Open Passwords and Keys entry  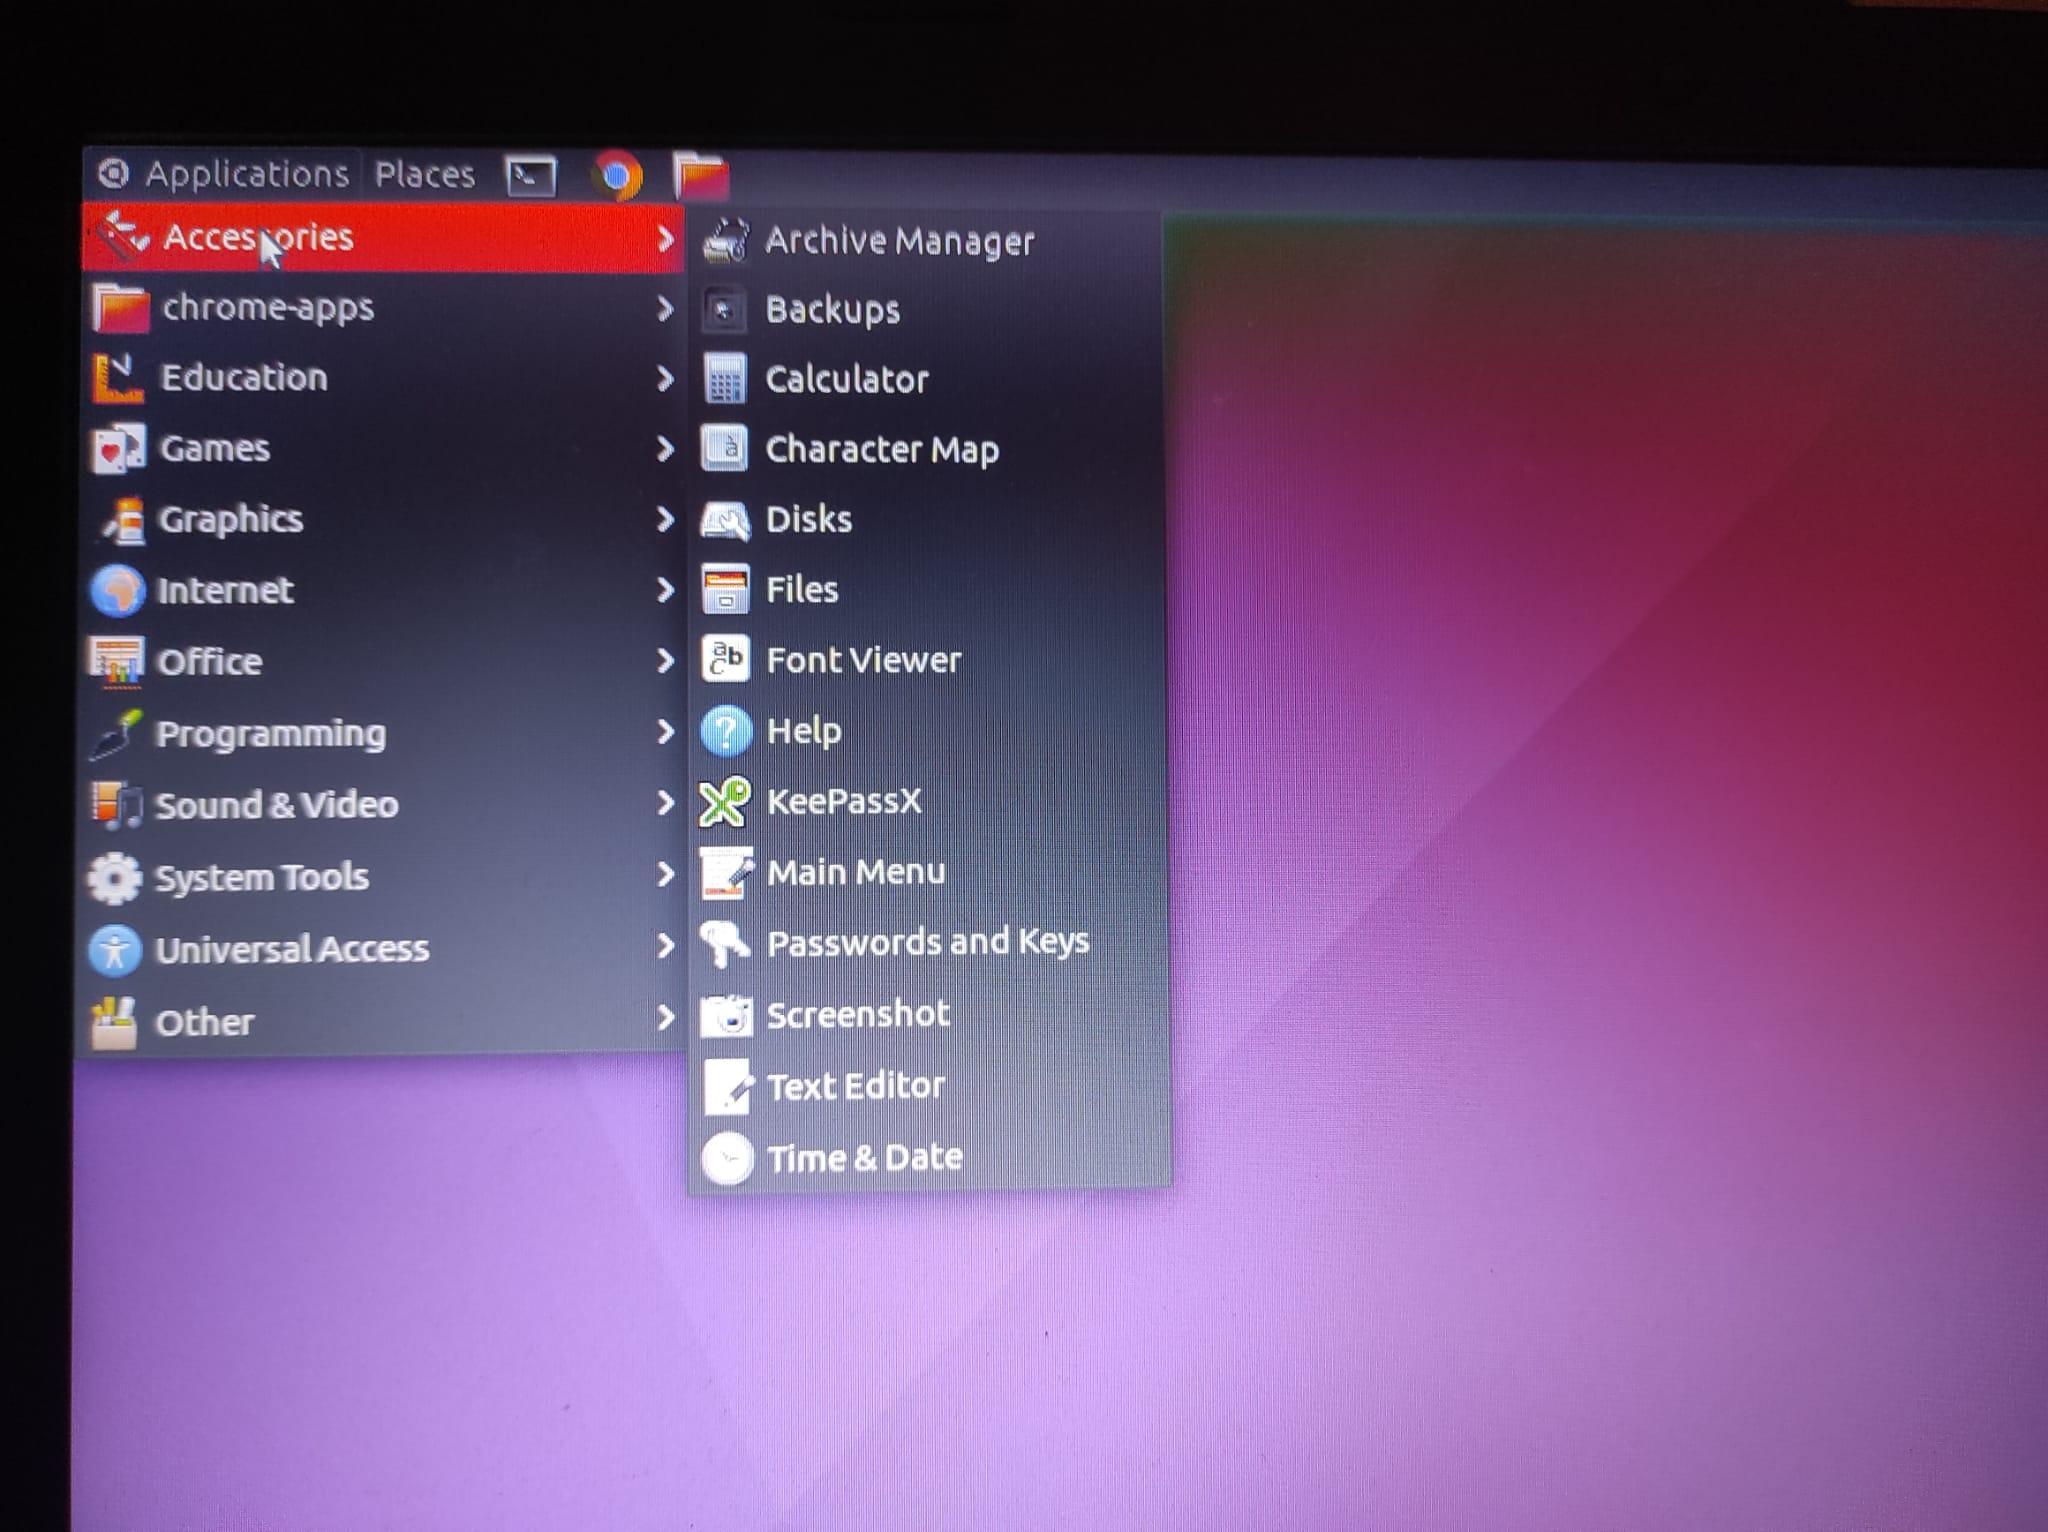[x=927, y=942]
